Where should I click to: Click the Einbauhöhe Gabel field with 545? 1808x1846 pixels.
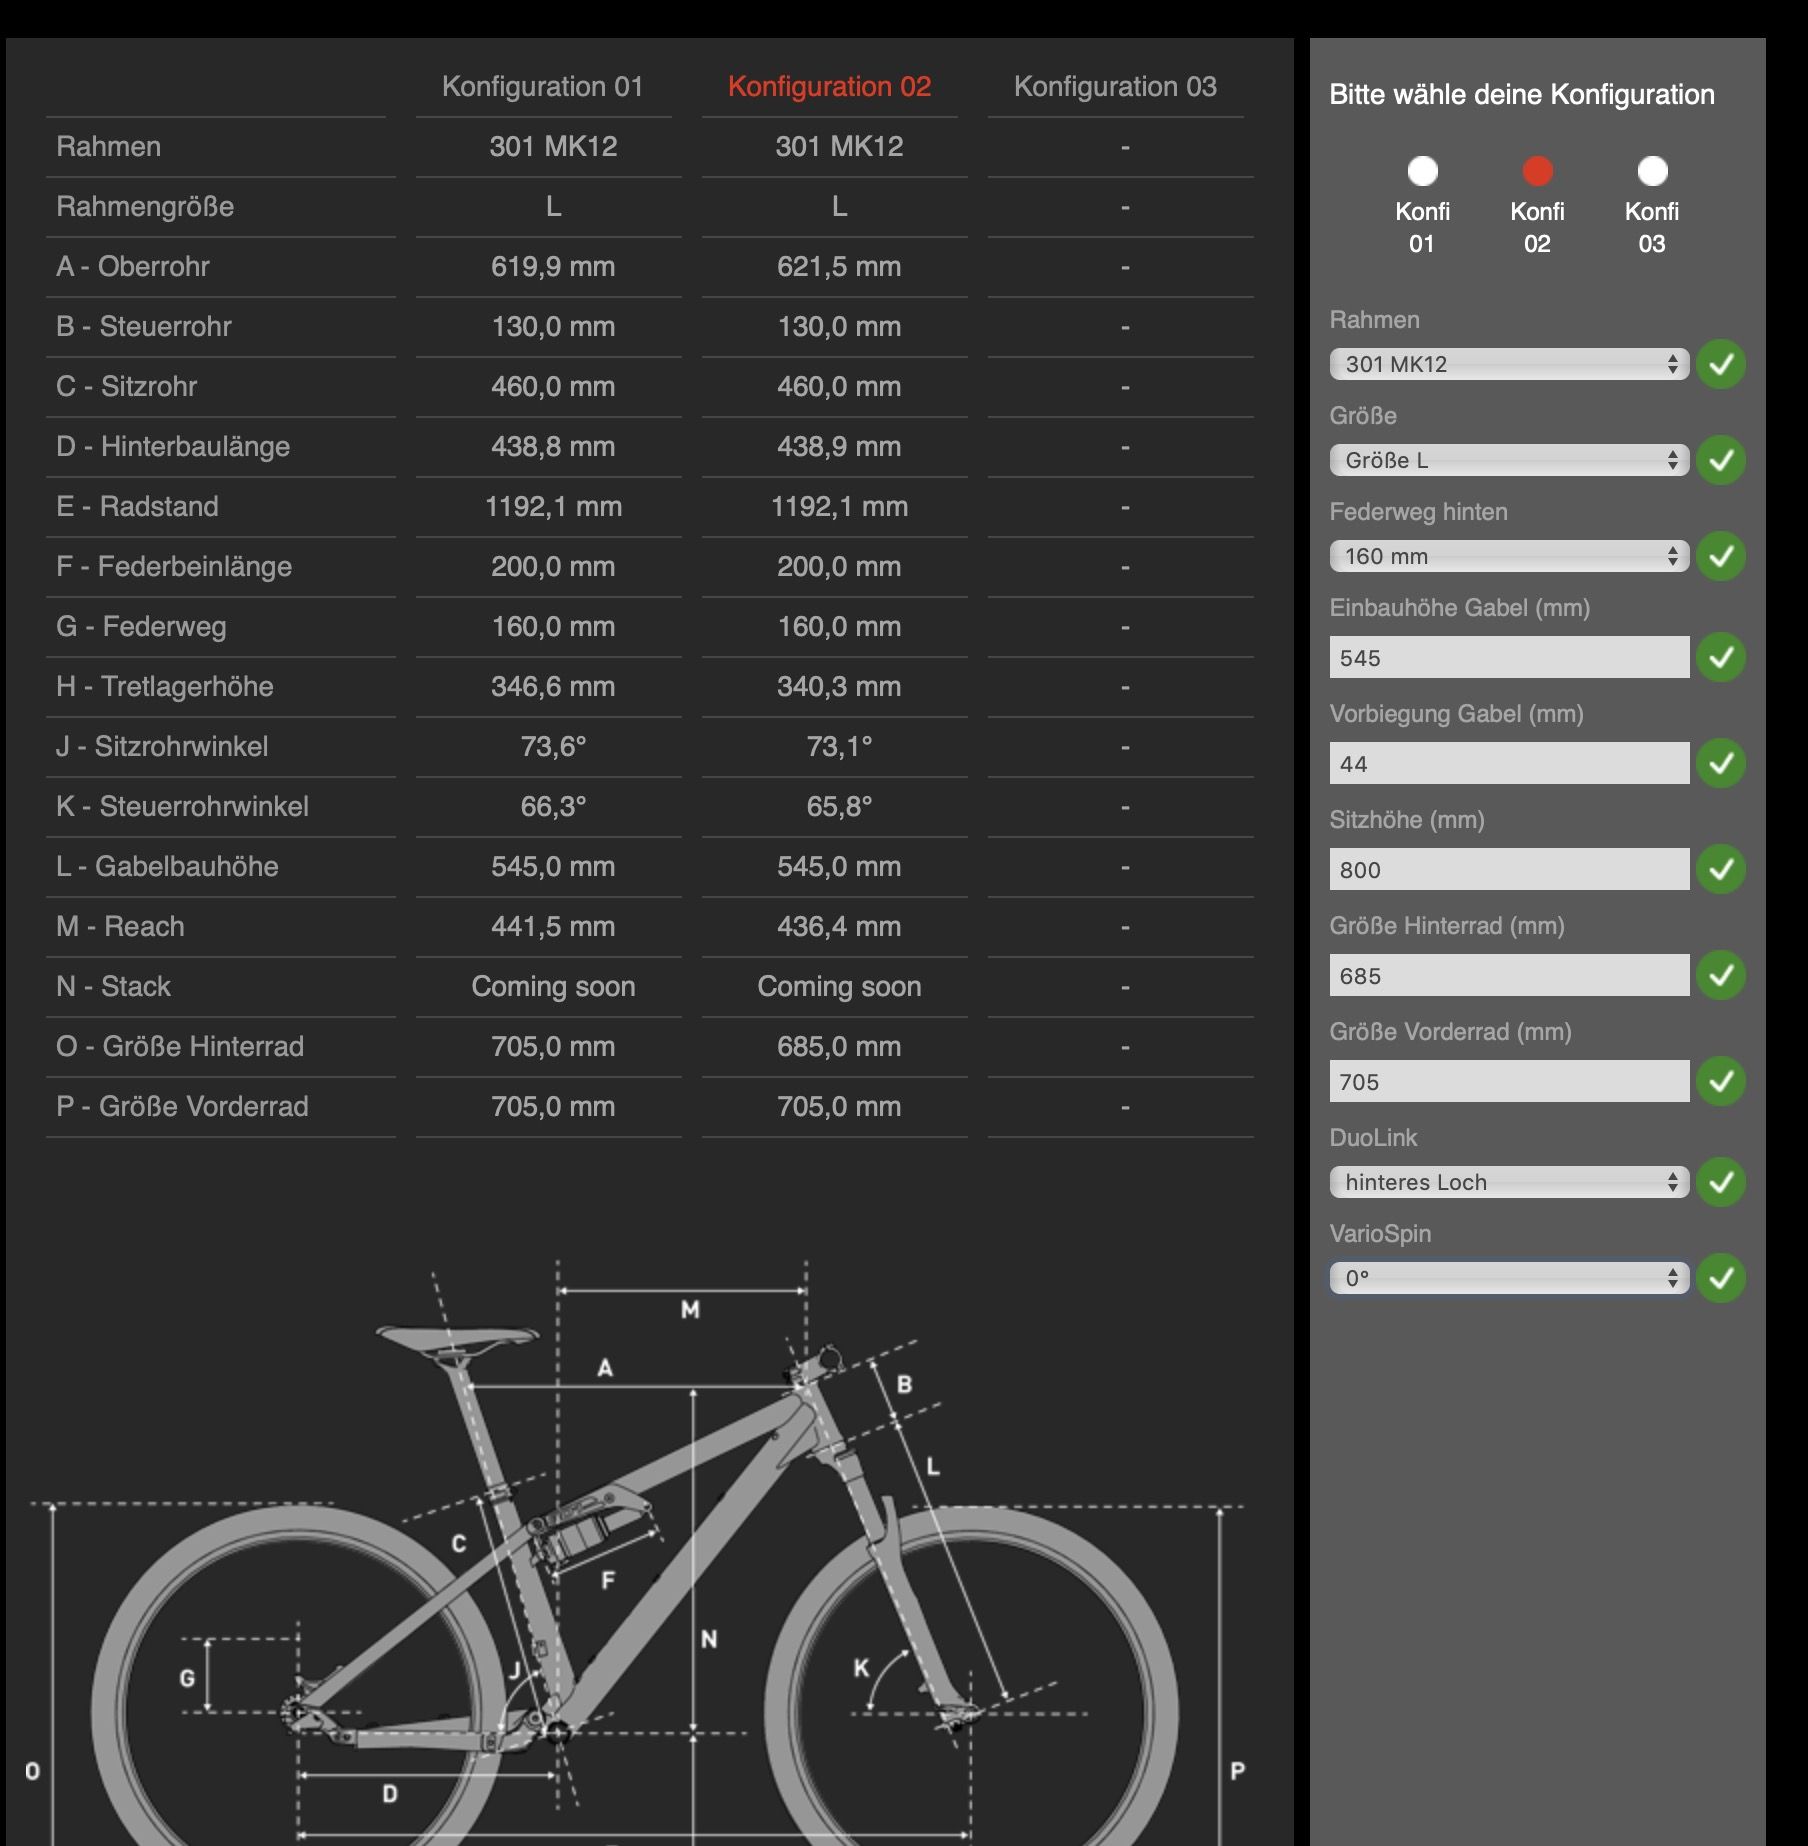point(1509,657)
